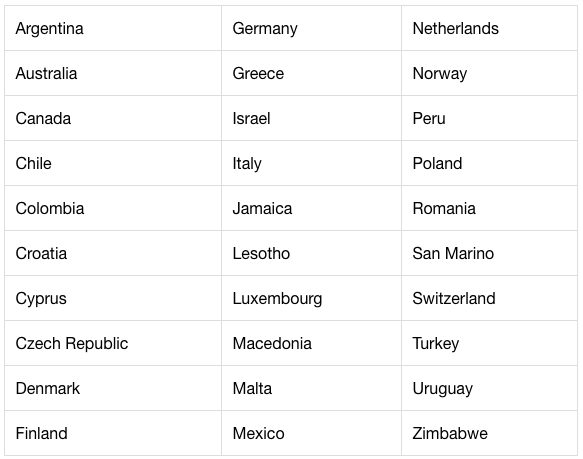Select the Israel entry
Screen dimensions: 583x459
[x=312, y=118]
